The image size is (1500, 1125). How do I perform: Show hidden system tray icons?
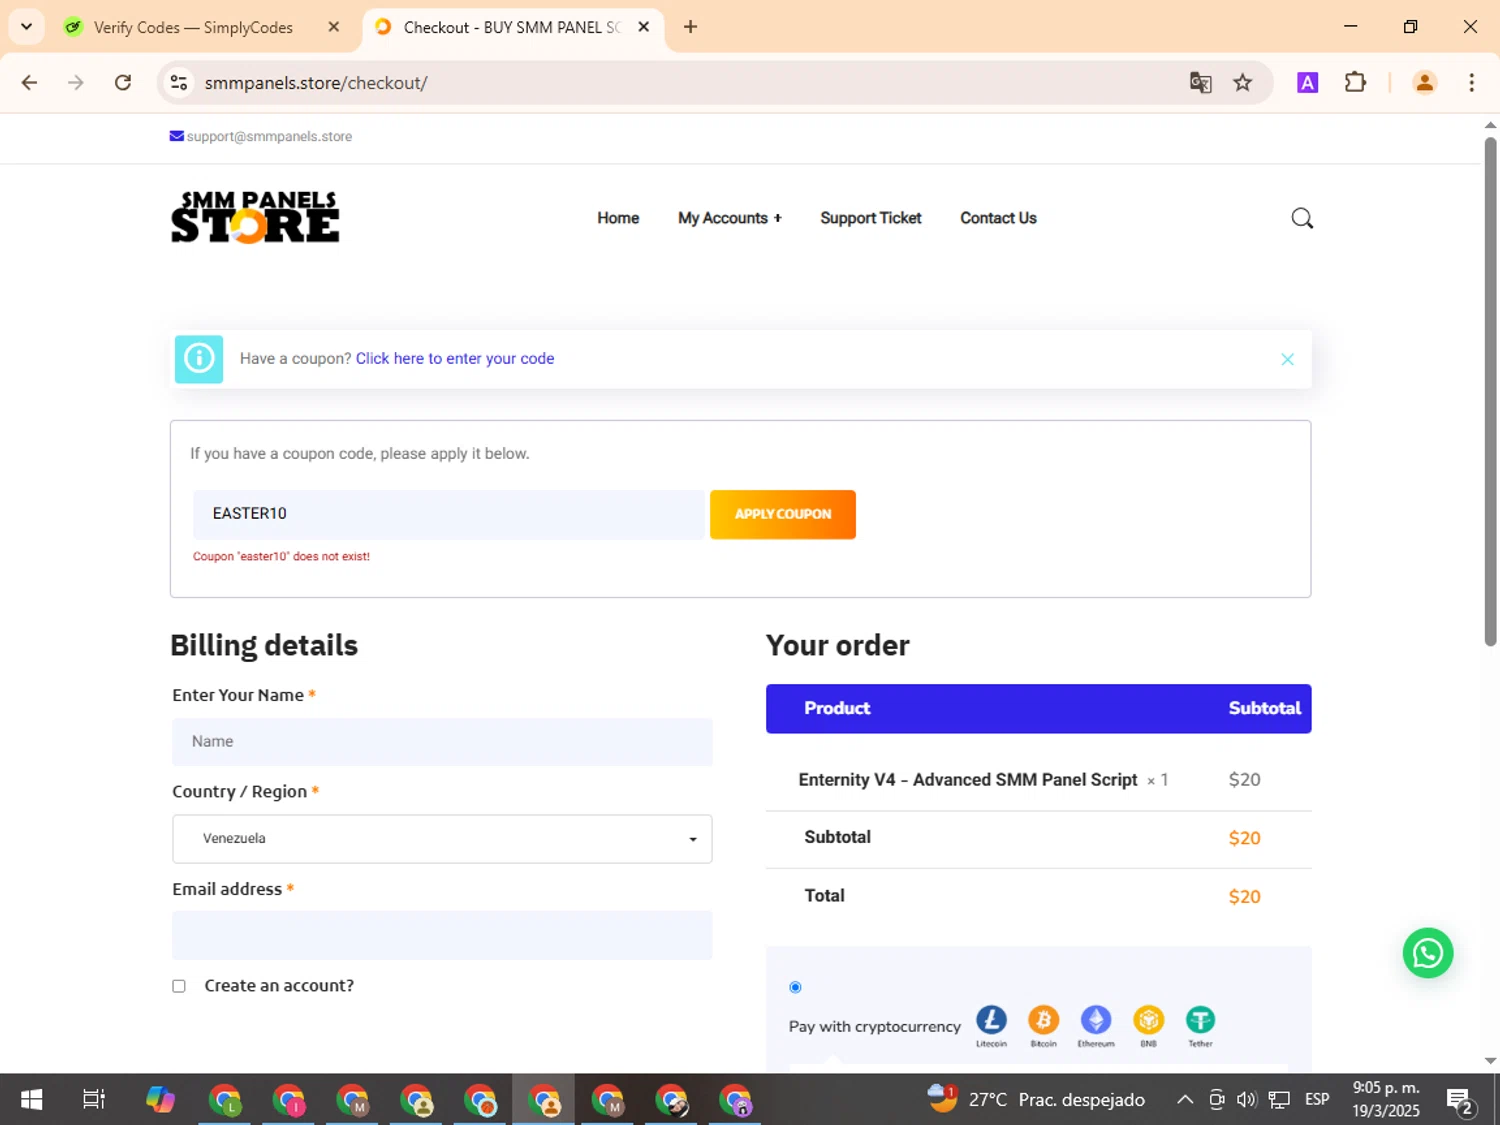(1184, 1100)
